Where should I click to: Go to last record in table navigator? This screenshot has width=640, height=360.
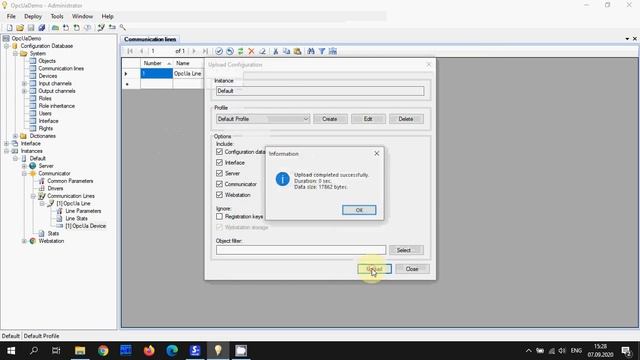pos(205,51)
